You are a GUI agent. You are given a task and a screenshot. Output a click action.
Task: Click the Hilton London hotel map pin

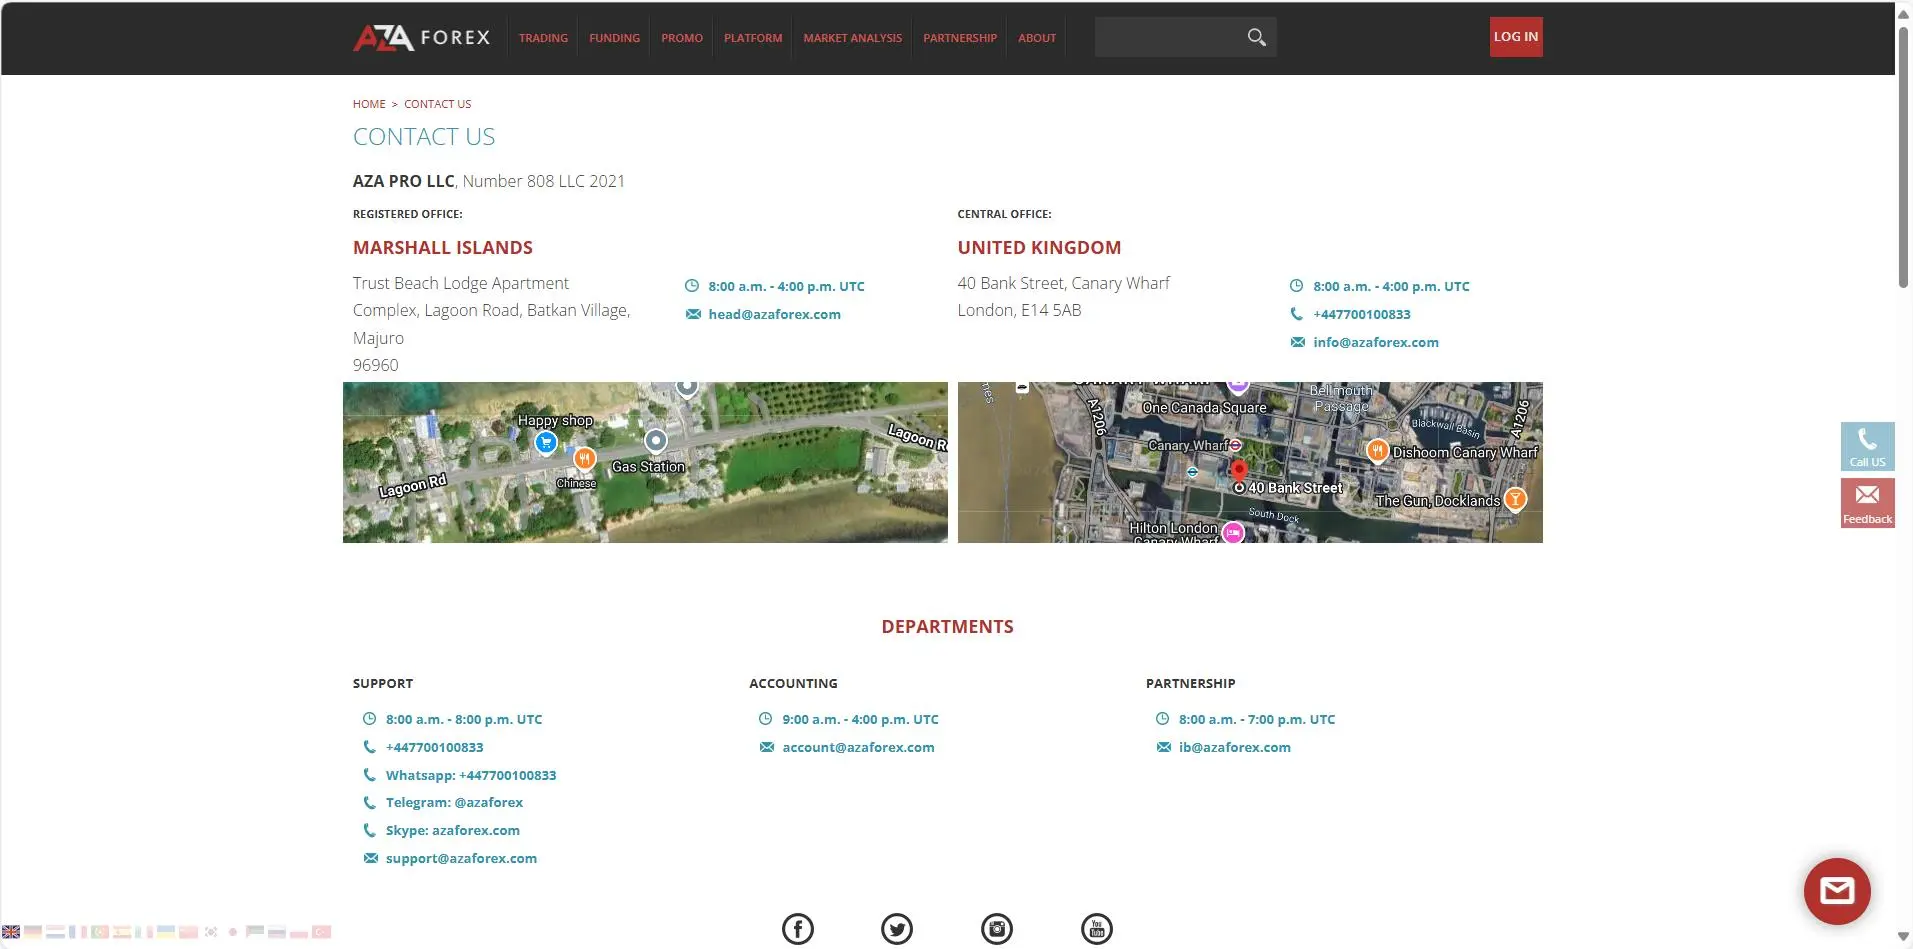pos(1234,533)
